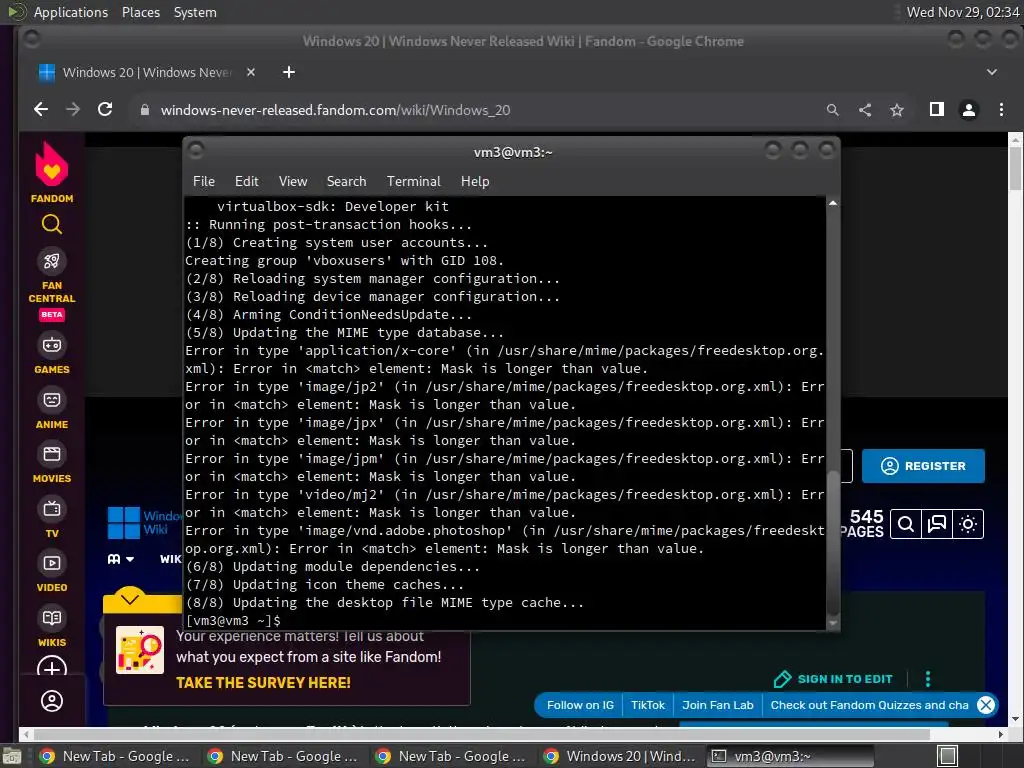Image resolution: width=1024 pixels, height=768 pixels.
Task: Click the Register button
Action: [x=923, y=466]
